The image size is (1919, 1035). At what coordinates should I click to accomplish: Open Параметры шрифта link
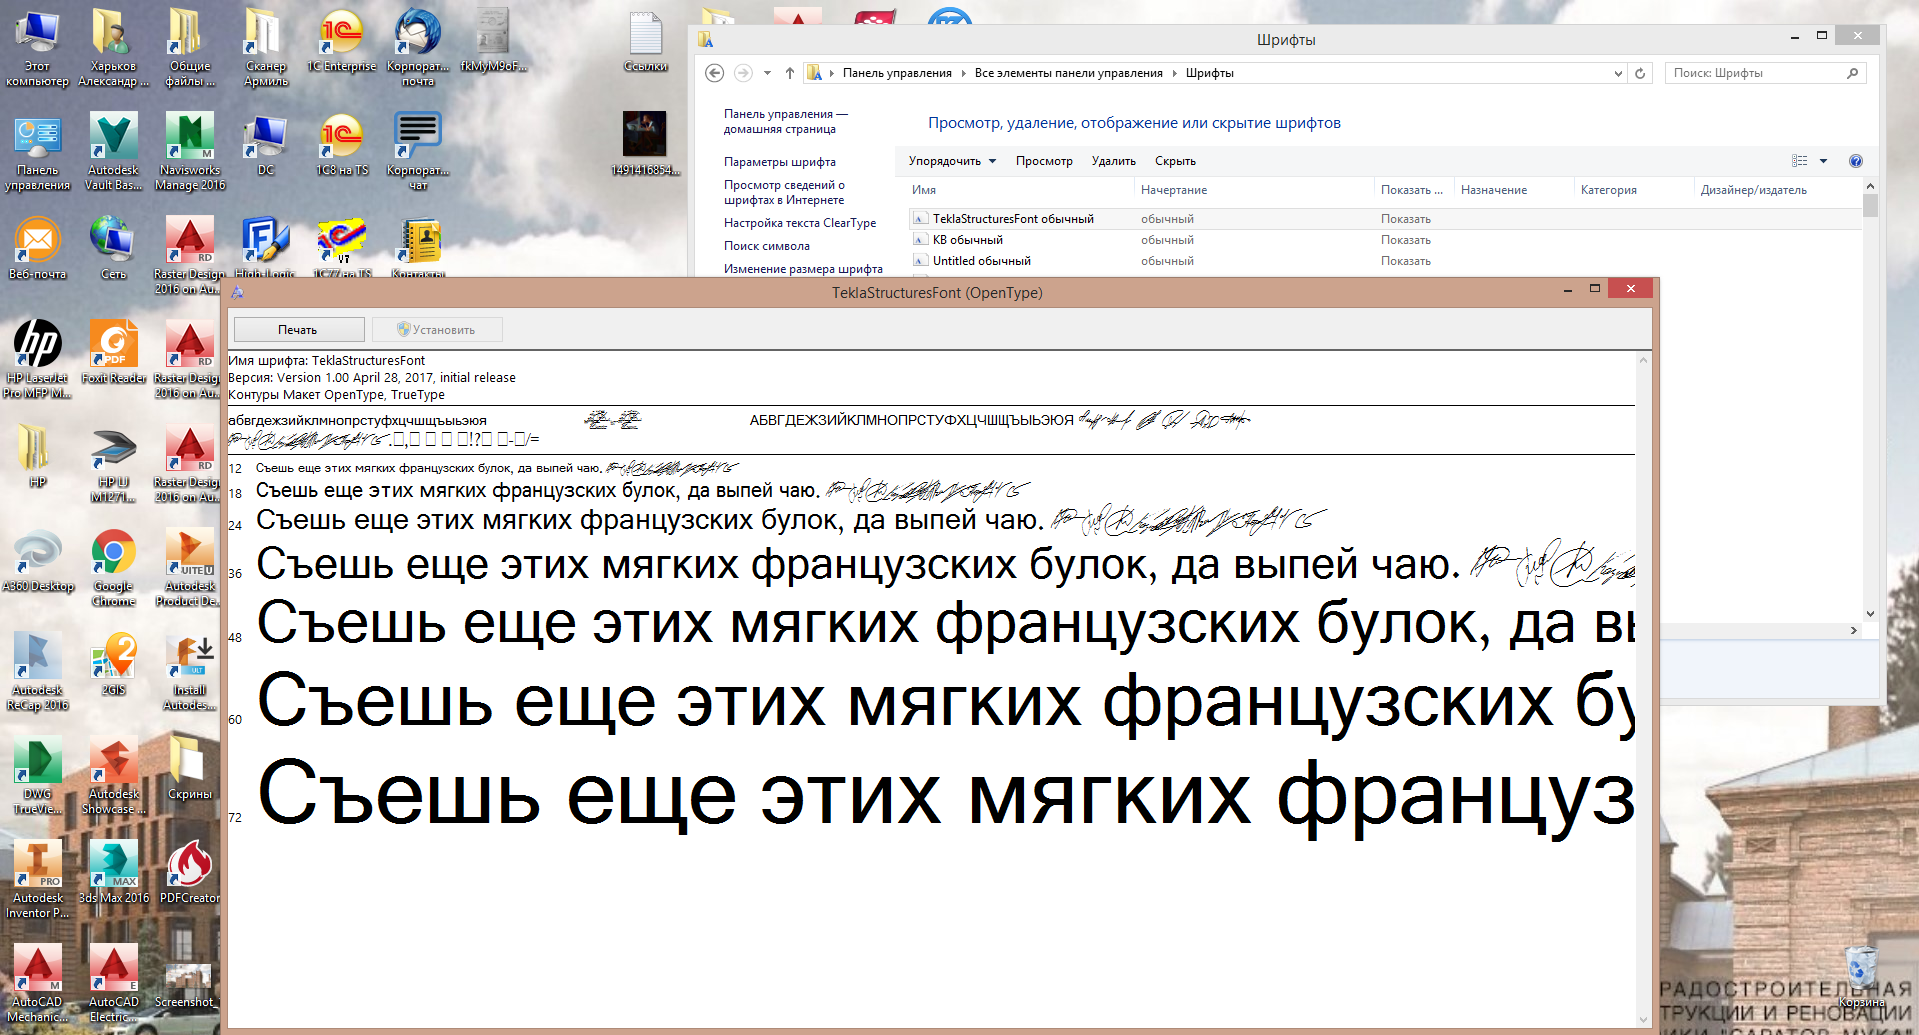[x=780, y=162]
